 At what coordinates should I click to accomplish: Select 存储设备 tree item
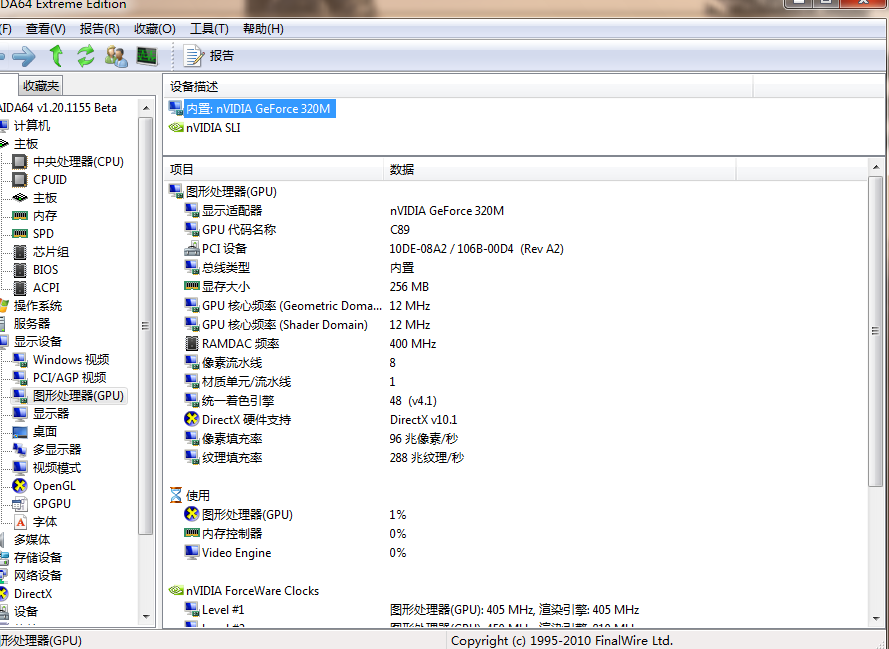tap(38, 558)
